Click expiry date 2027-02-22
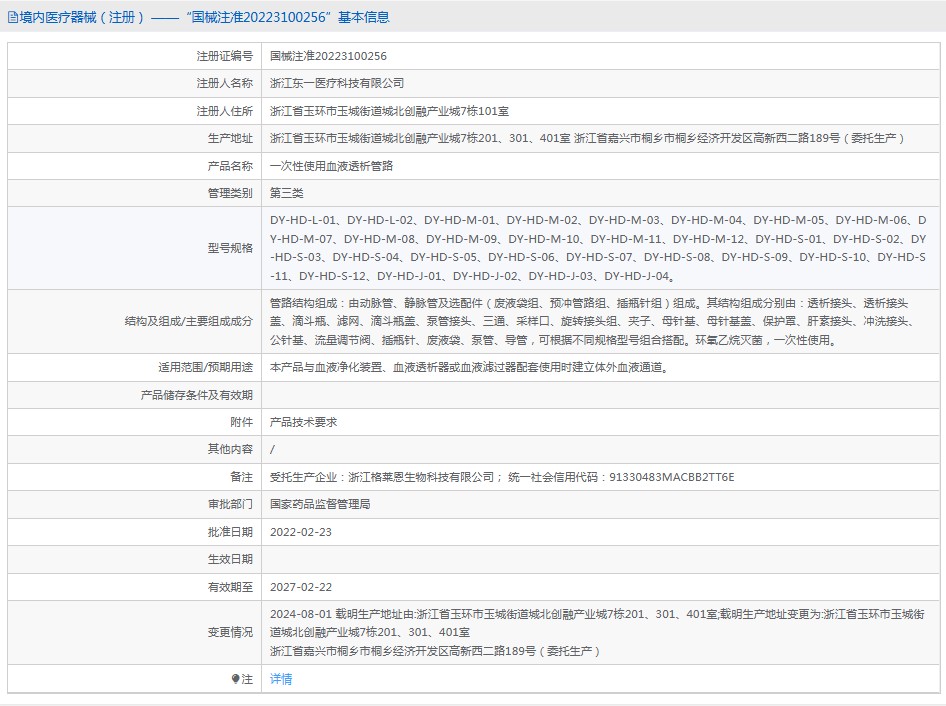 click(x=300, y=587)
